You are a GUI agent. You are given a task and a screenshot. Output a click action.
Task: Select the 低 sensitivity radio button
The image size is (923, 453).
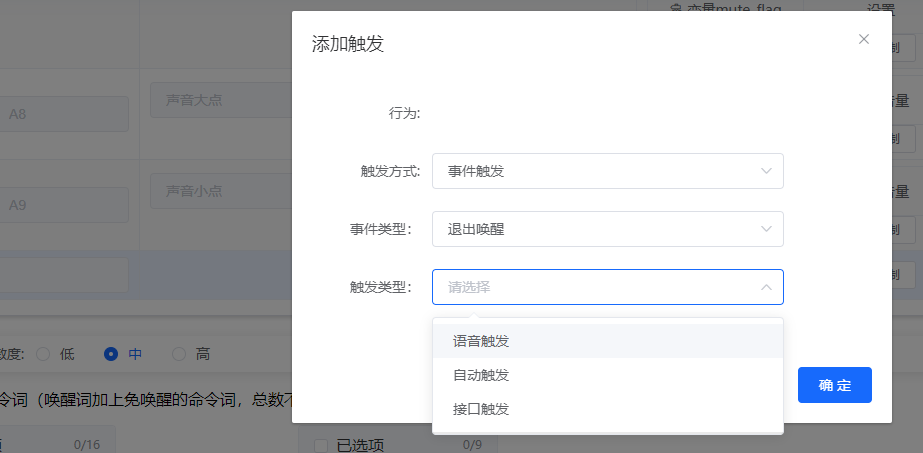(43, 354)
